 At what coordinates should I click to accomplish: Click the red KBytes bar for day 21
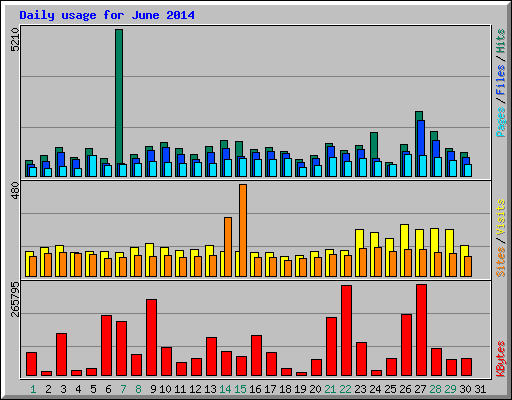[x=331, y=347]
